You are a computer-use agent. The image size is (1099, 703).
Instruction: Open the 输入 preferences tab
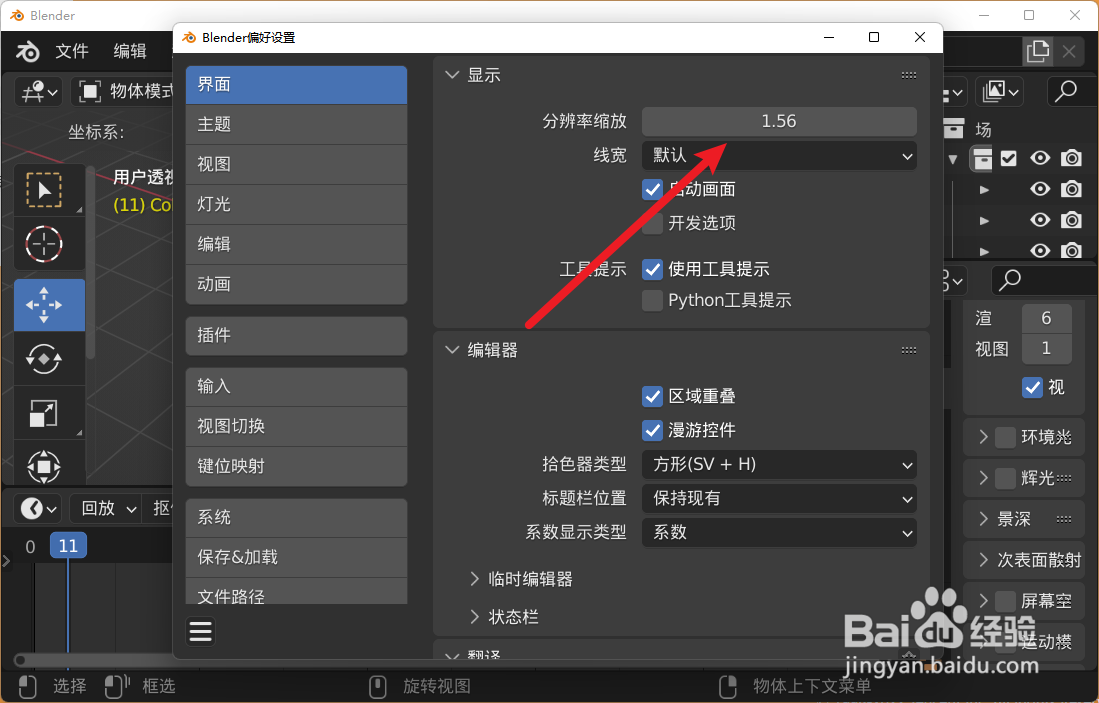tap(296, 387)
